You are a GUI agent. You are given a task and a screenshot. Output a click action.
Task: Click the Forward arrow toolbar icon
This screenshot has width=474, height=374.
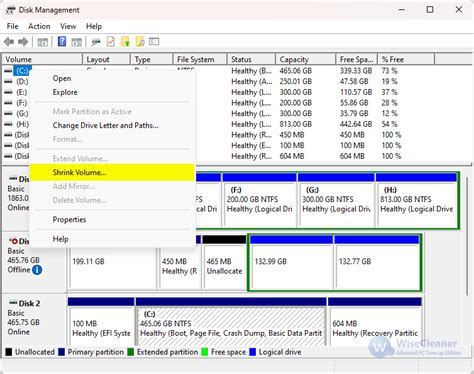(23, 42)
